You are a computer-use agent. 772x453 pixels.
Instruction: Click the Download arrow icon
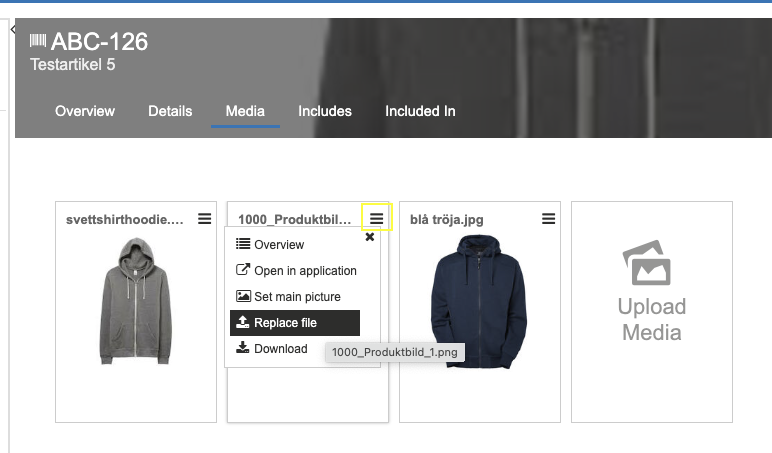243,348
